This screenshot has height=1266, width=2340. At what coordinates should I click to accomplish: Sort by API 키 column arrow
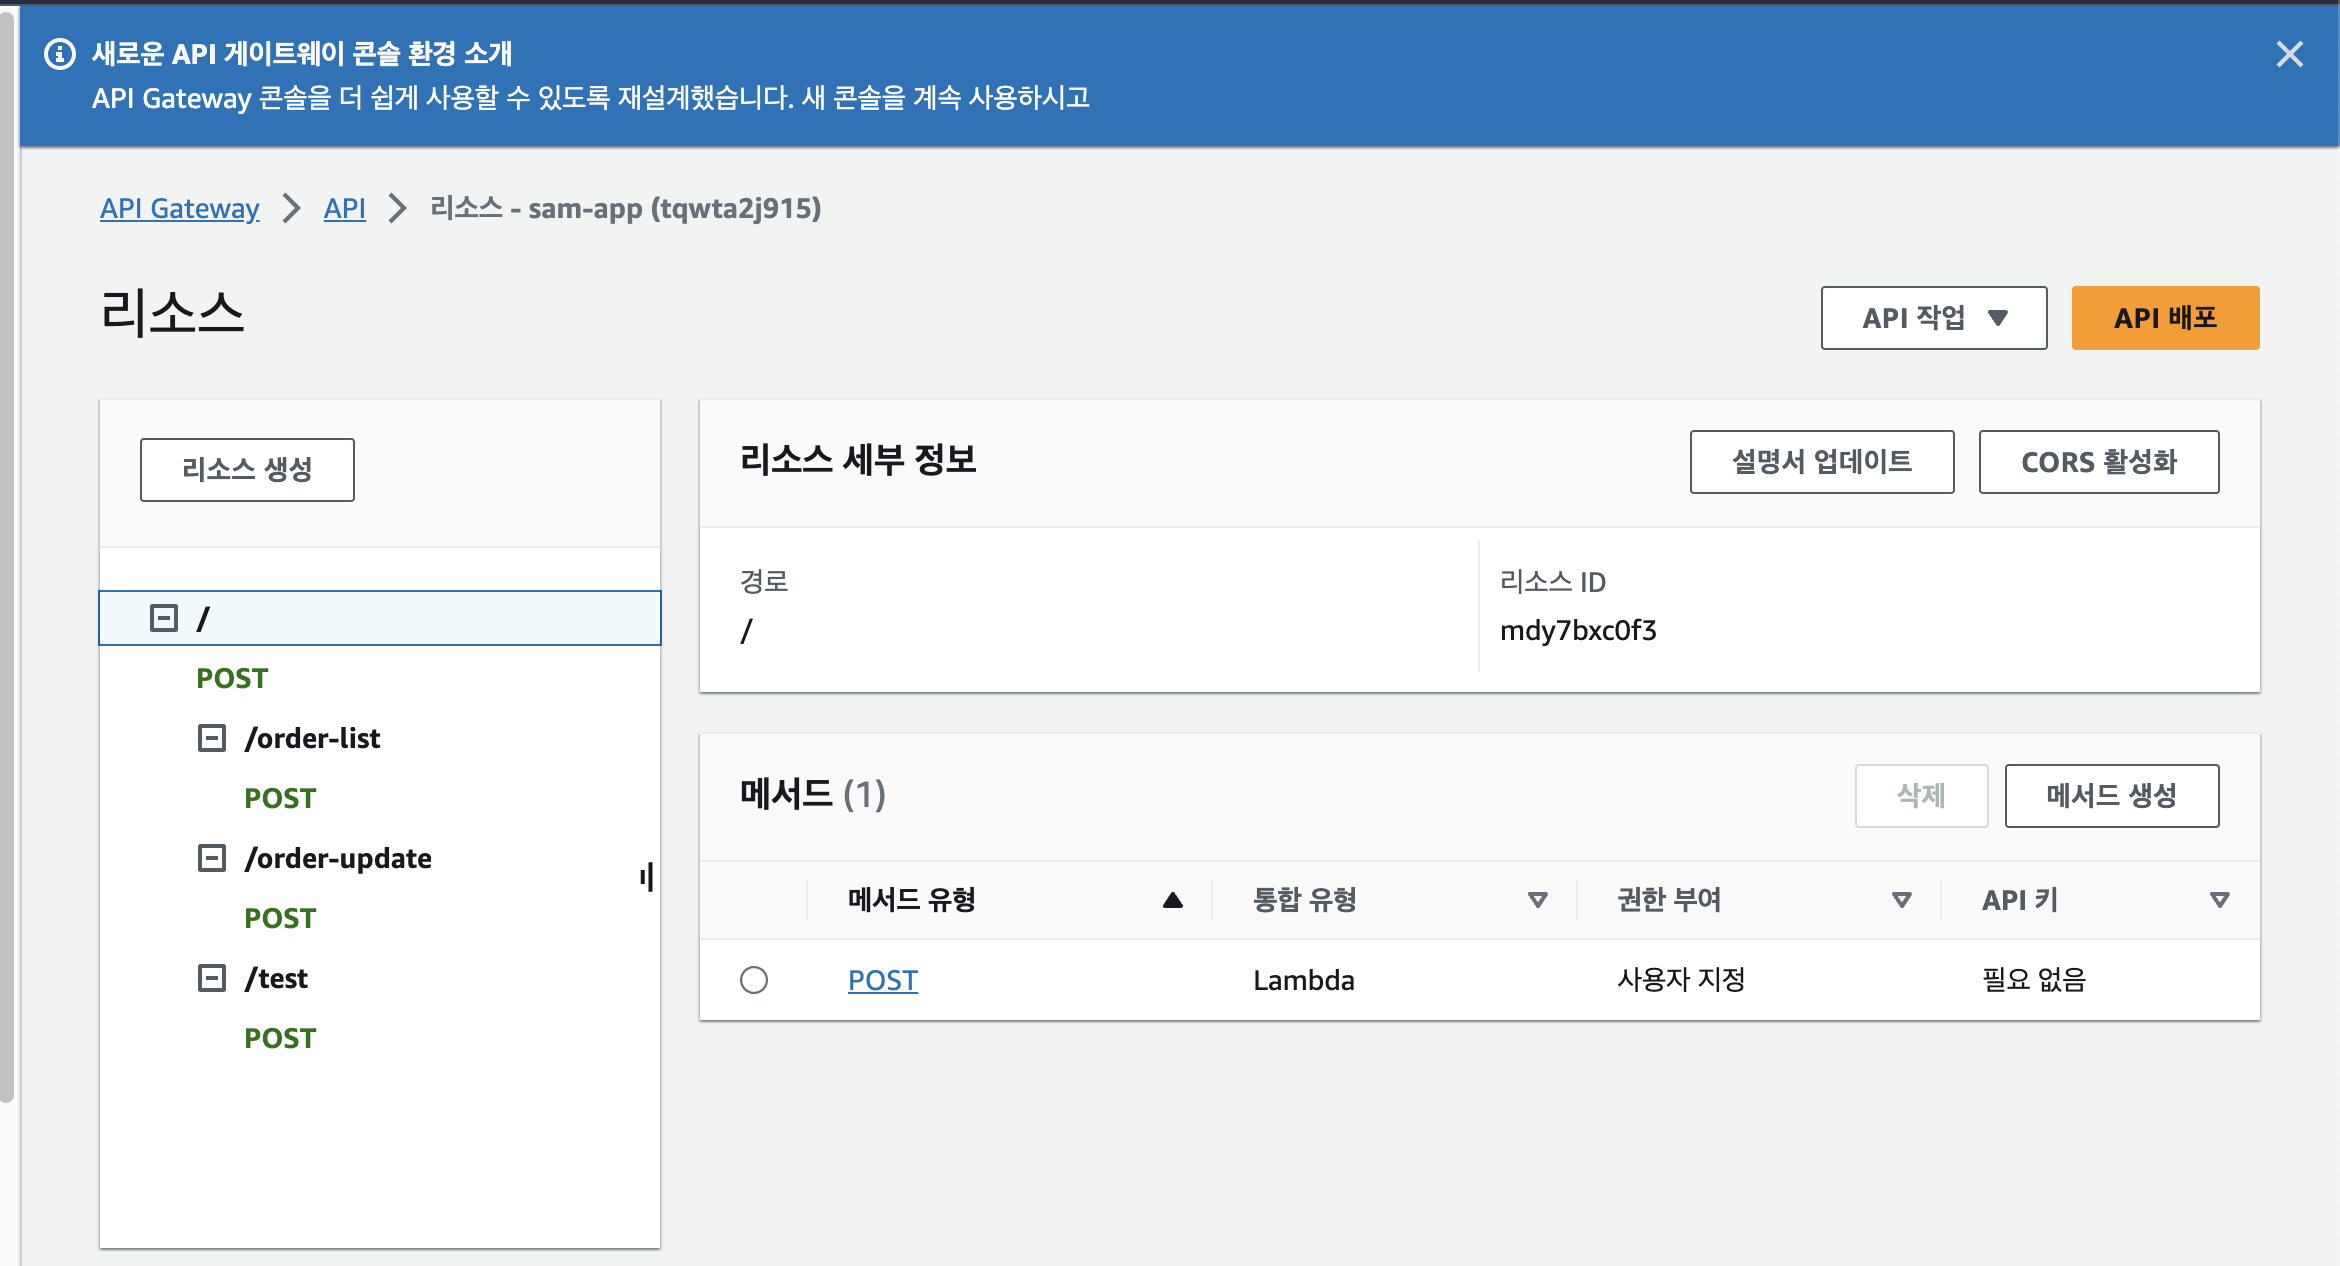coord(2219,900)
